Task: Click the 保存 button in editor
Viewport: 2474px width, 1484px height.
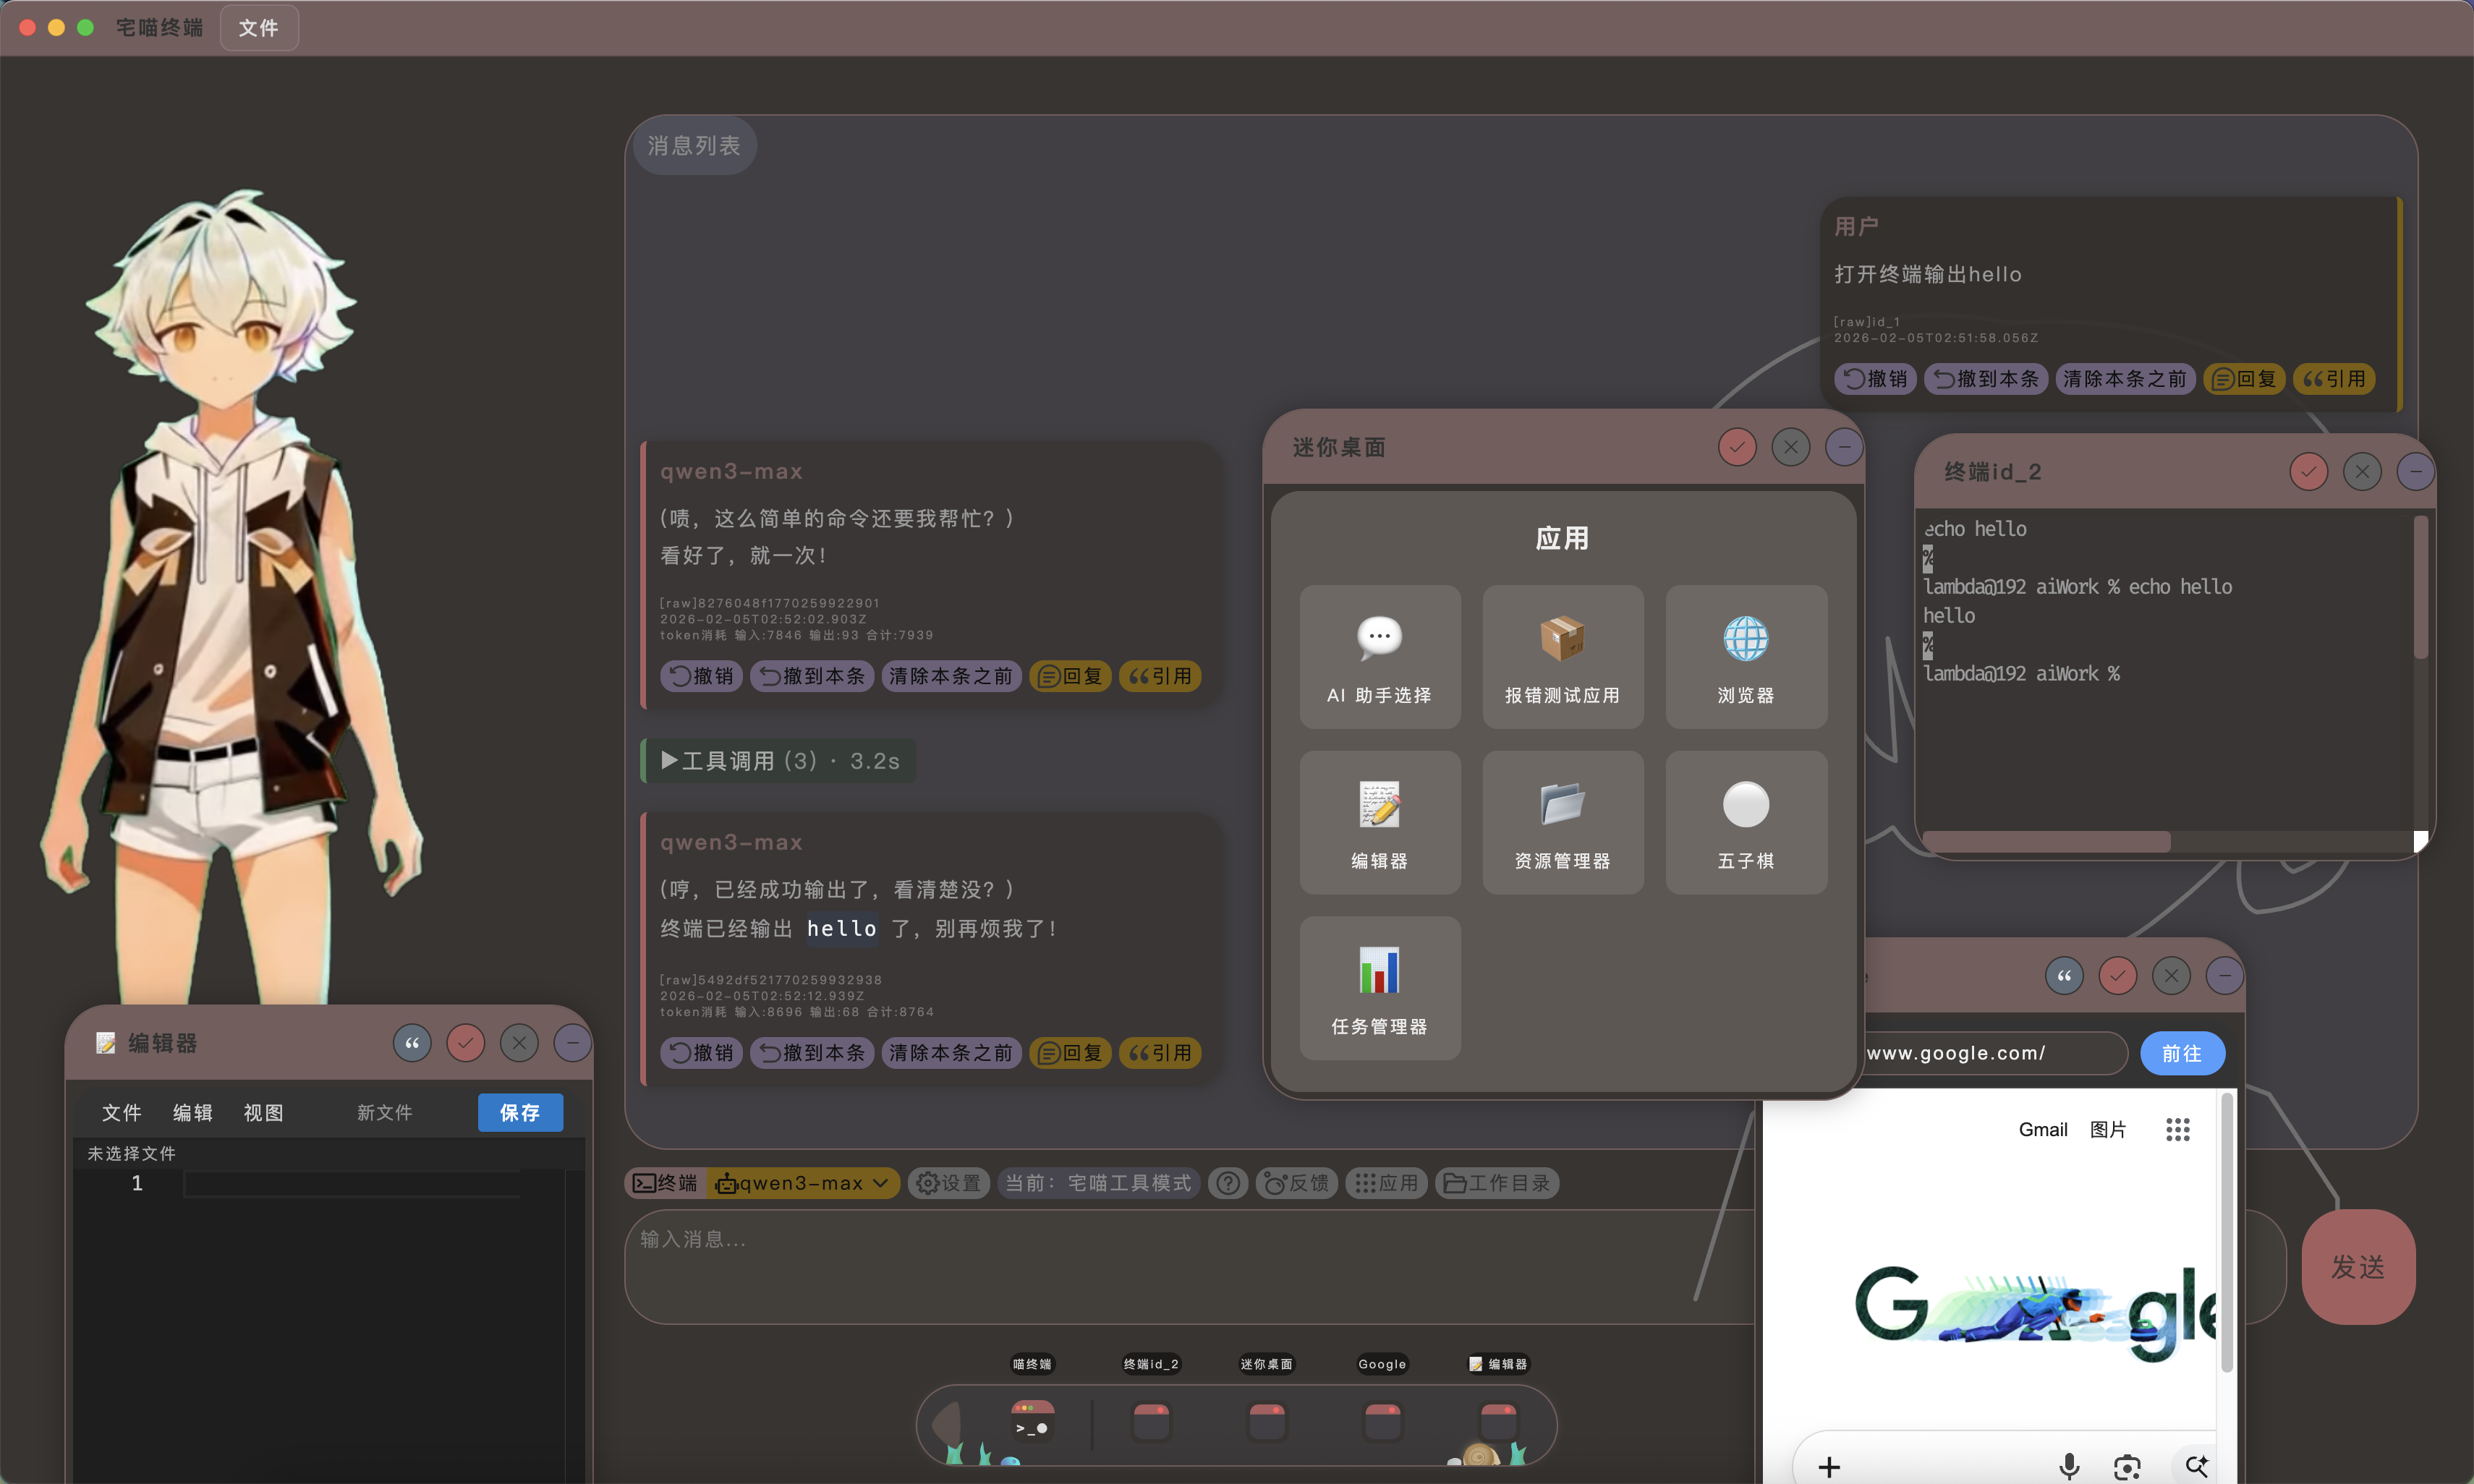Action: click(520, 1112)
